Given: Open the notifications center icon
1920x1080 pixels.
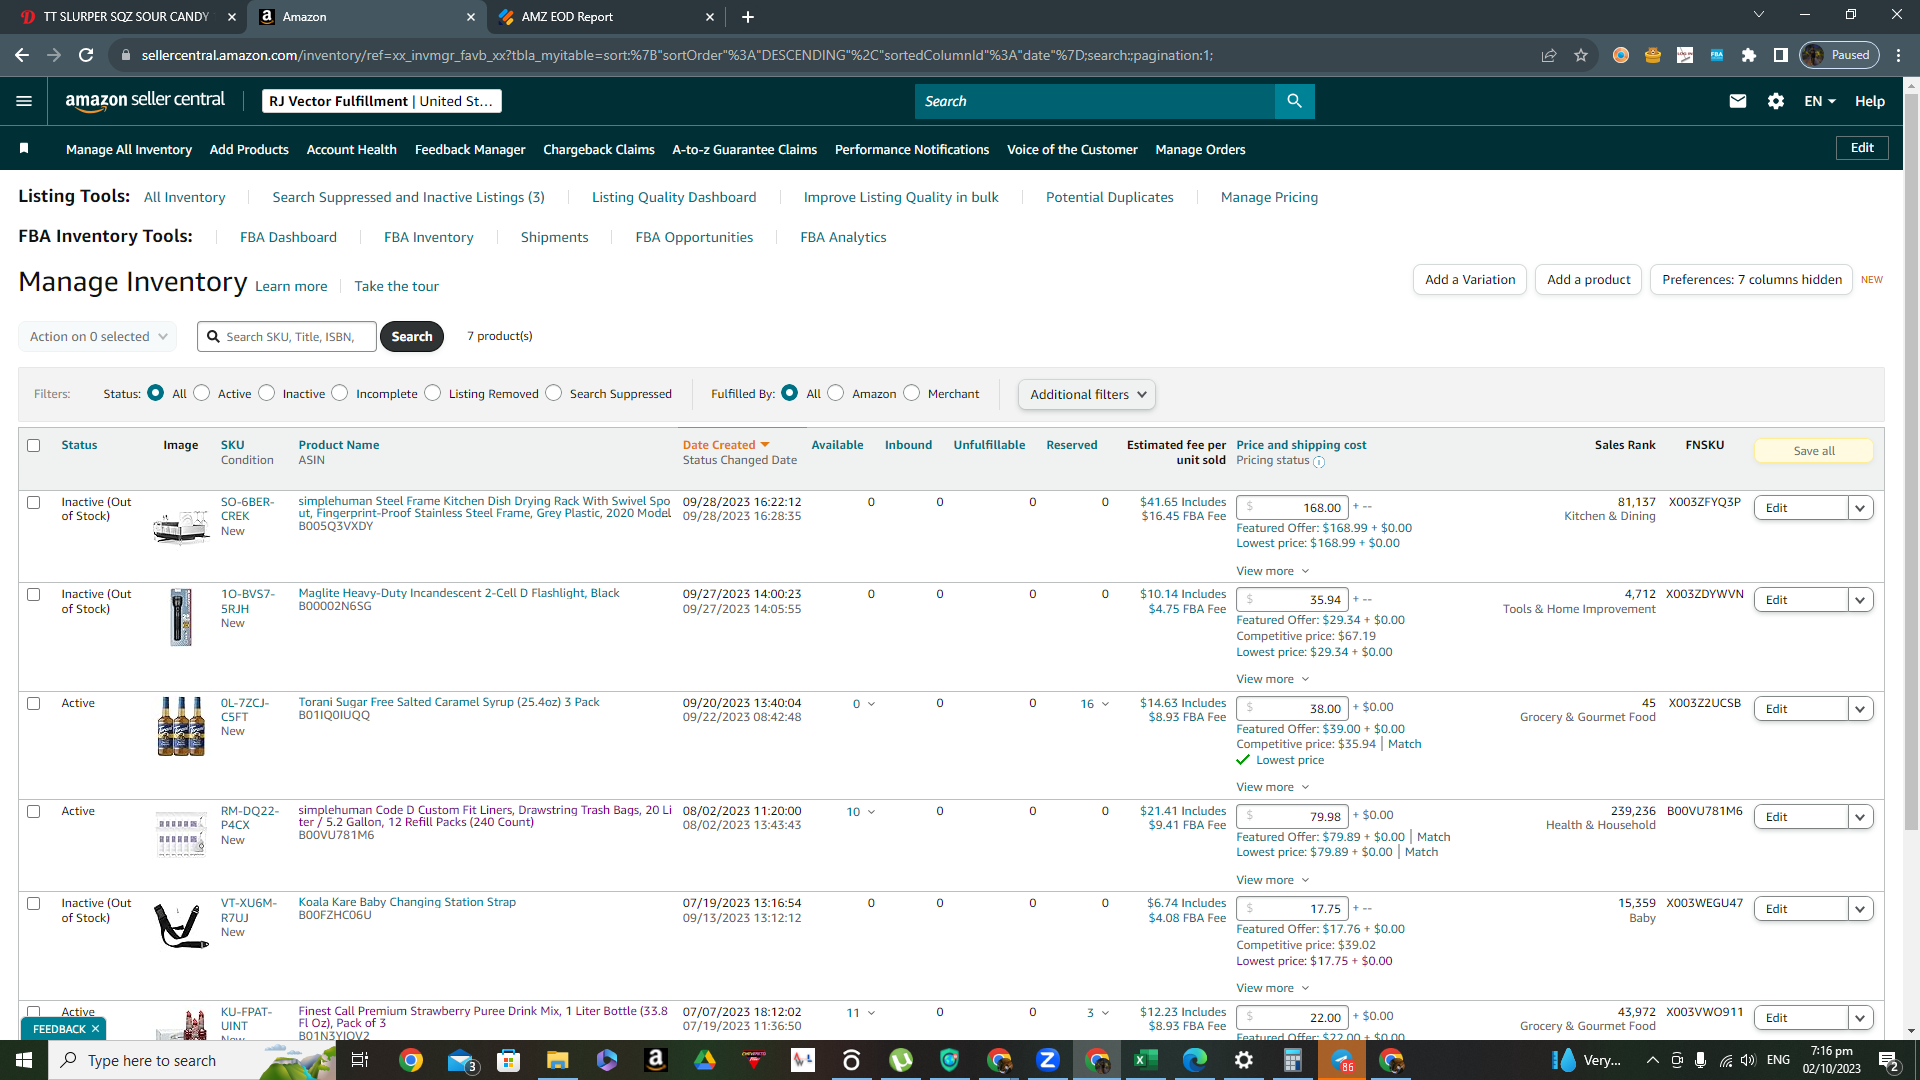Looking at the screenshot, I should click(1889, 1061).
